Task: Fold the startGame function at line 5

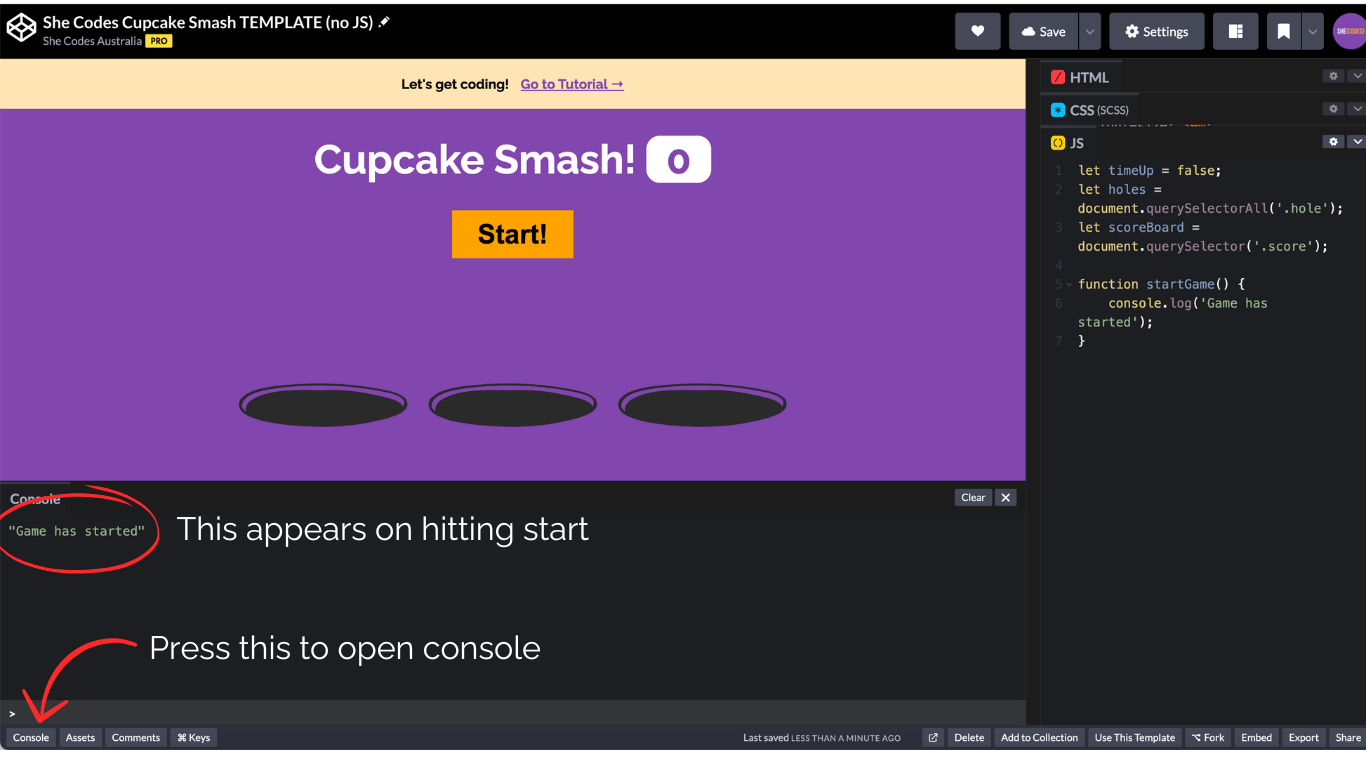Action: 1069,285
